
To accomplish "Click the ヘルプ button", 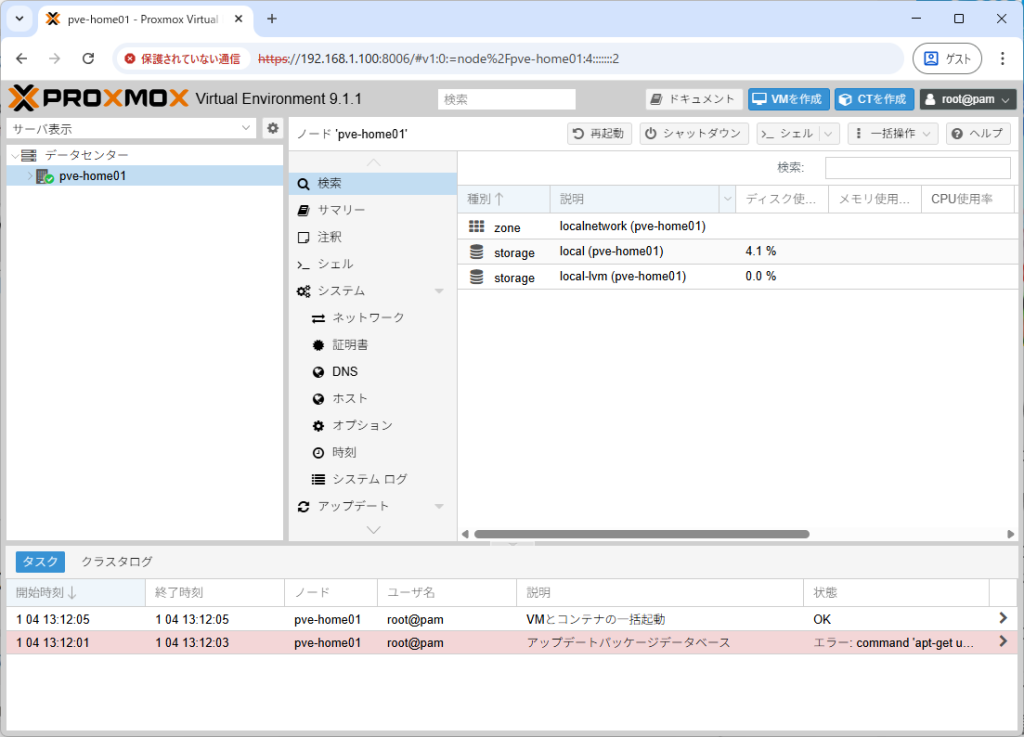I will pos(977,133).
